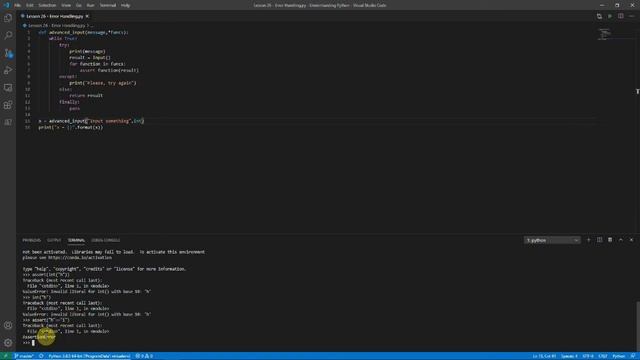Open the File menu

(18, 5)
